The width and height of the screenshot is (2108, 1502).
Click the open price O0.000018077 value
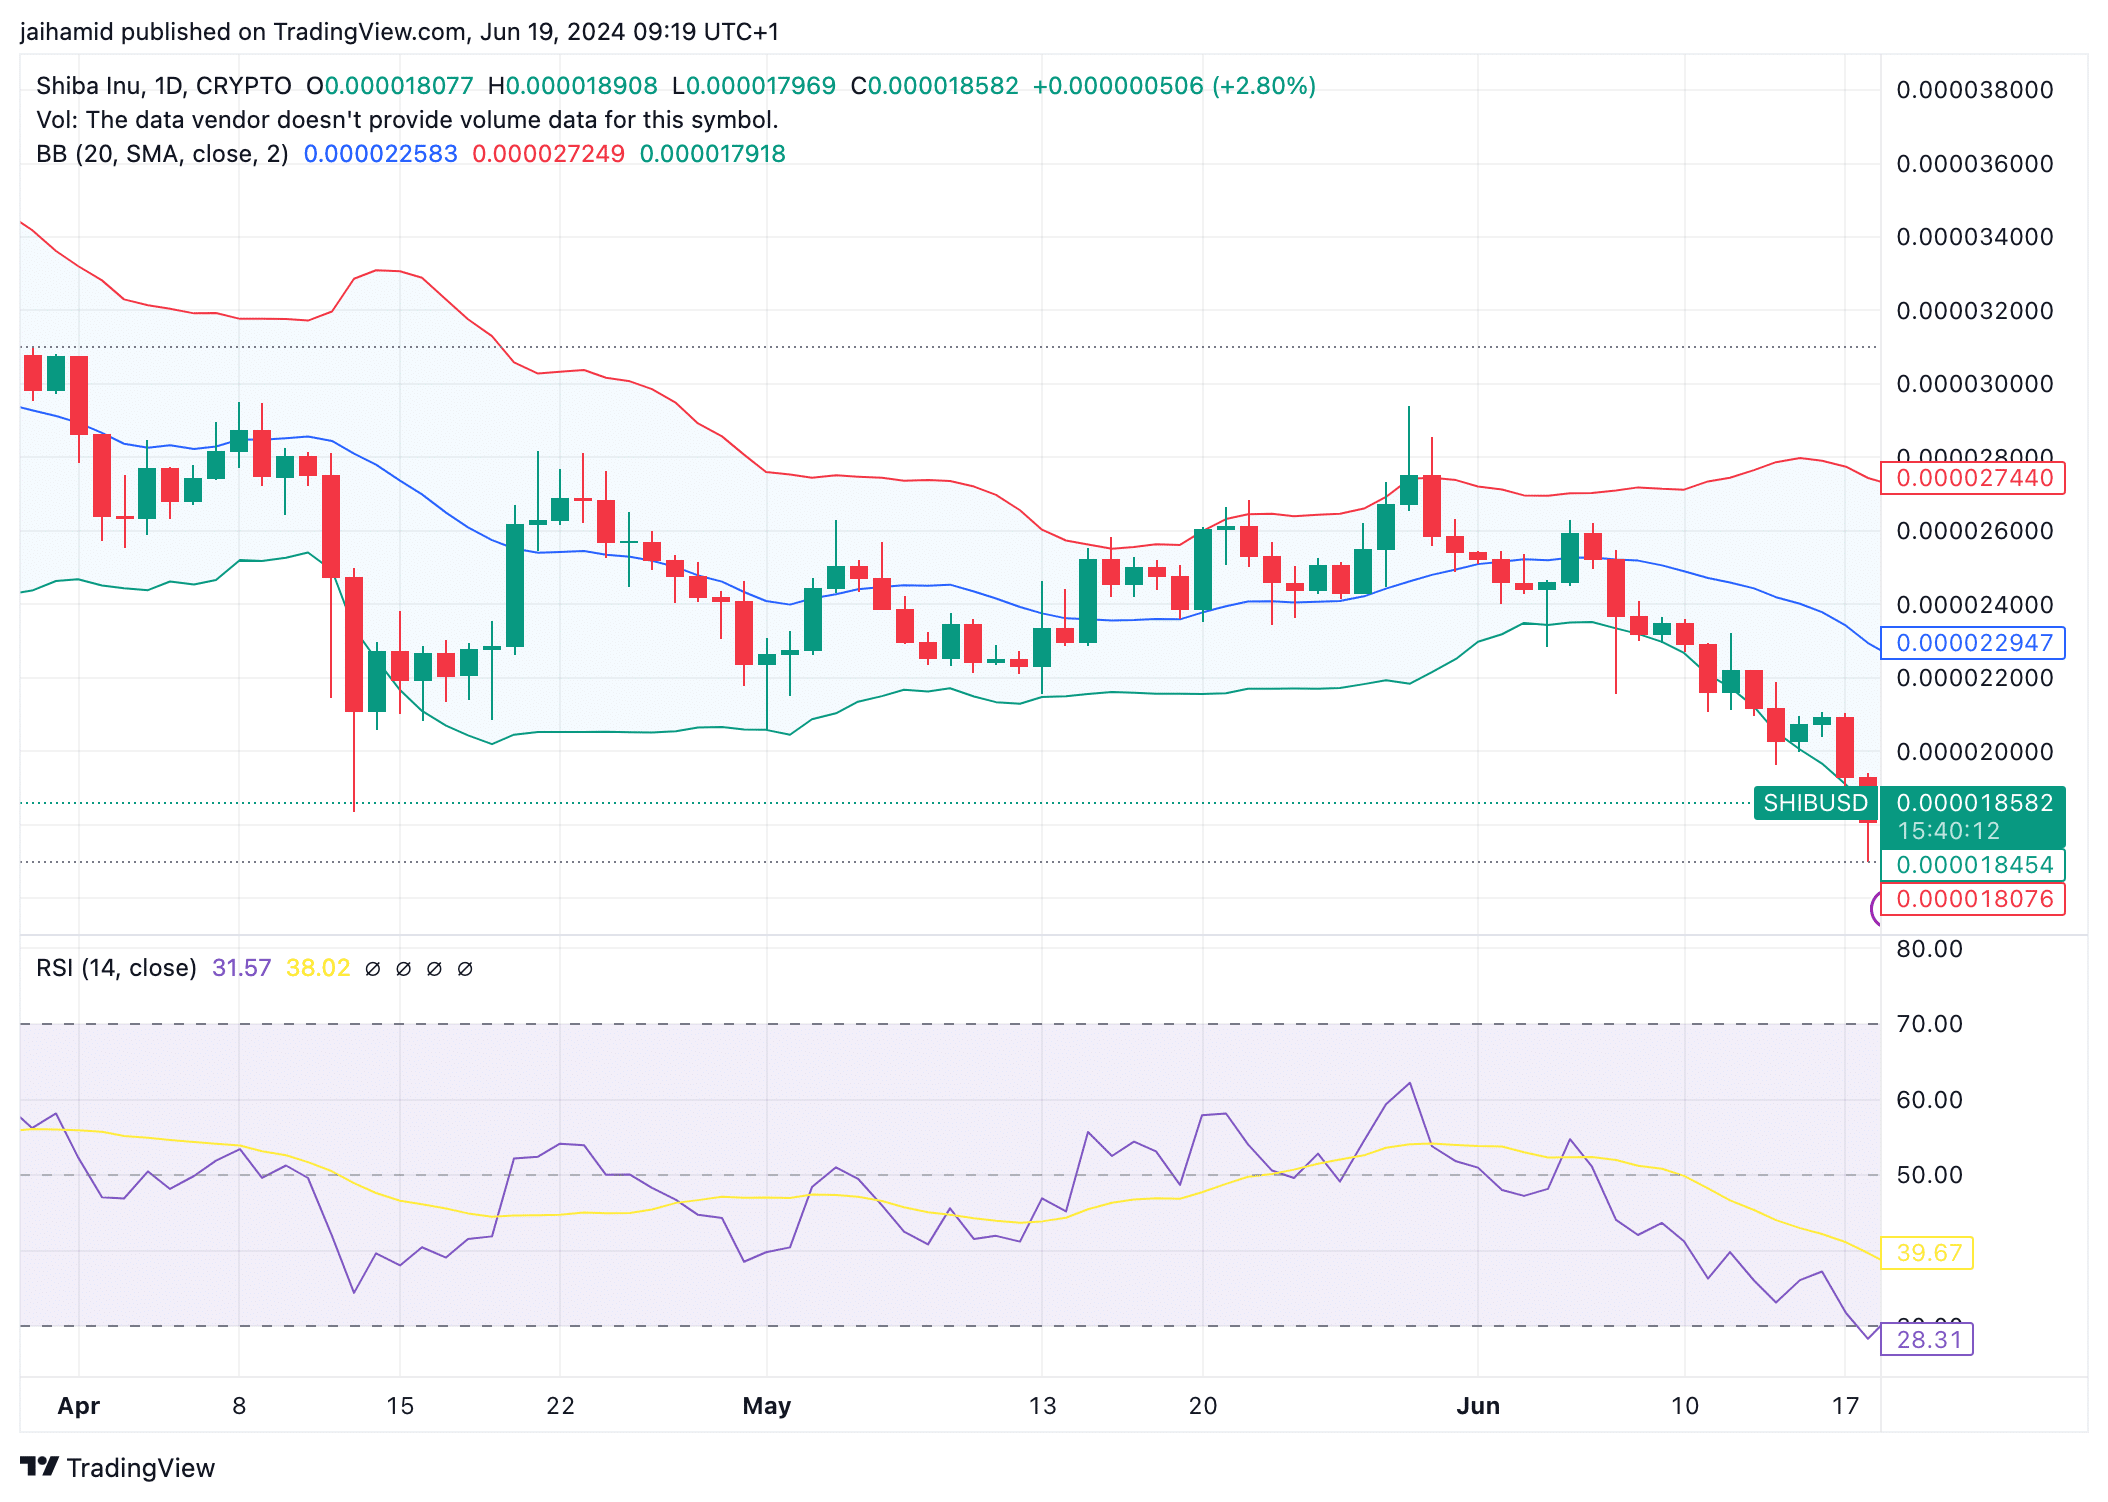[x=389, y=86]
